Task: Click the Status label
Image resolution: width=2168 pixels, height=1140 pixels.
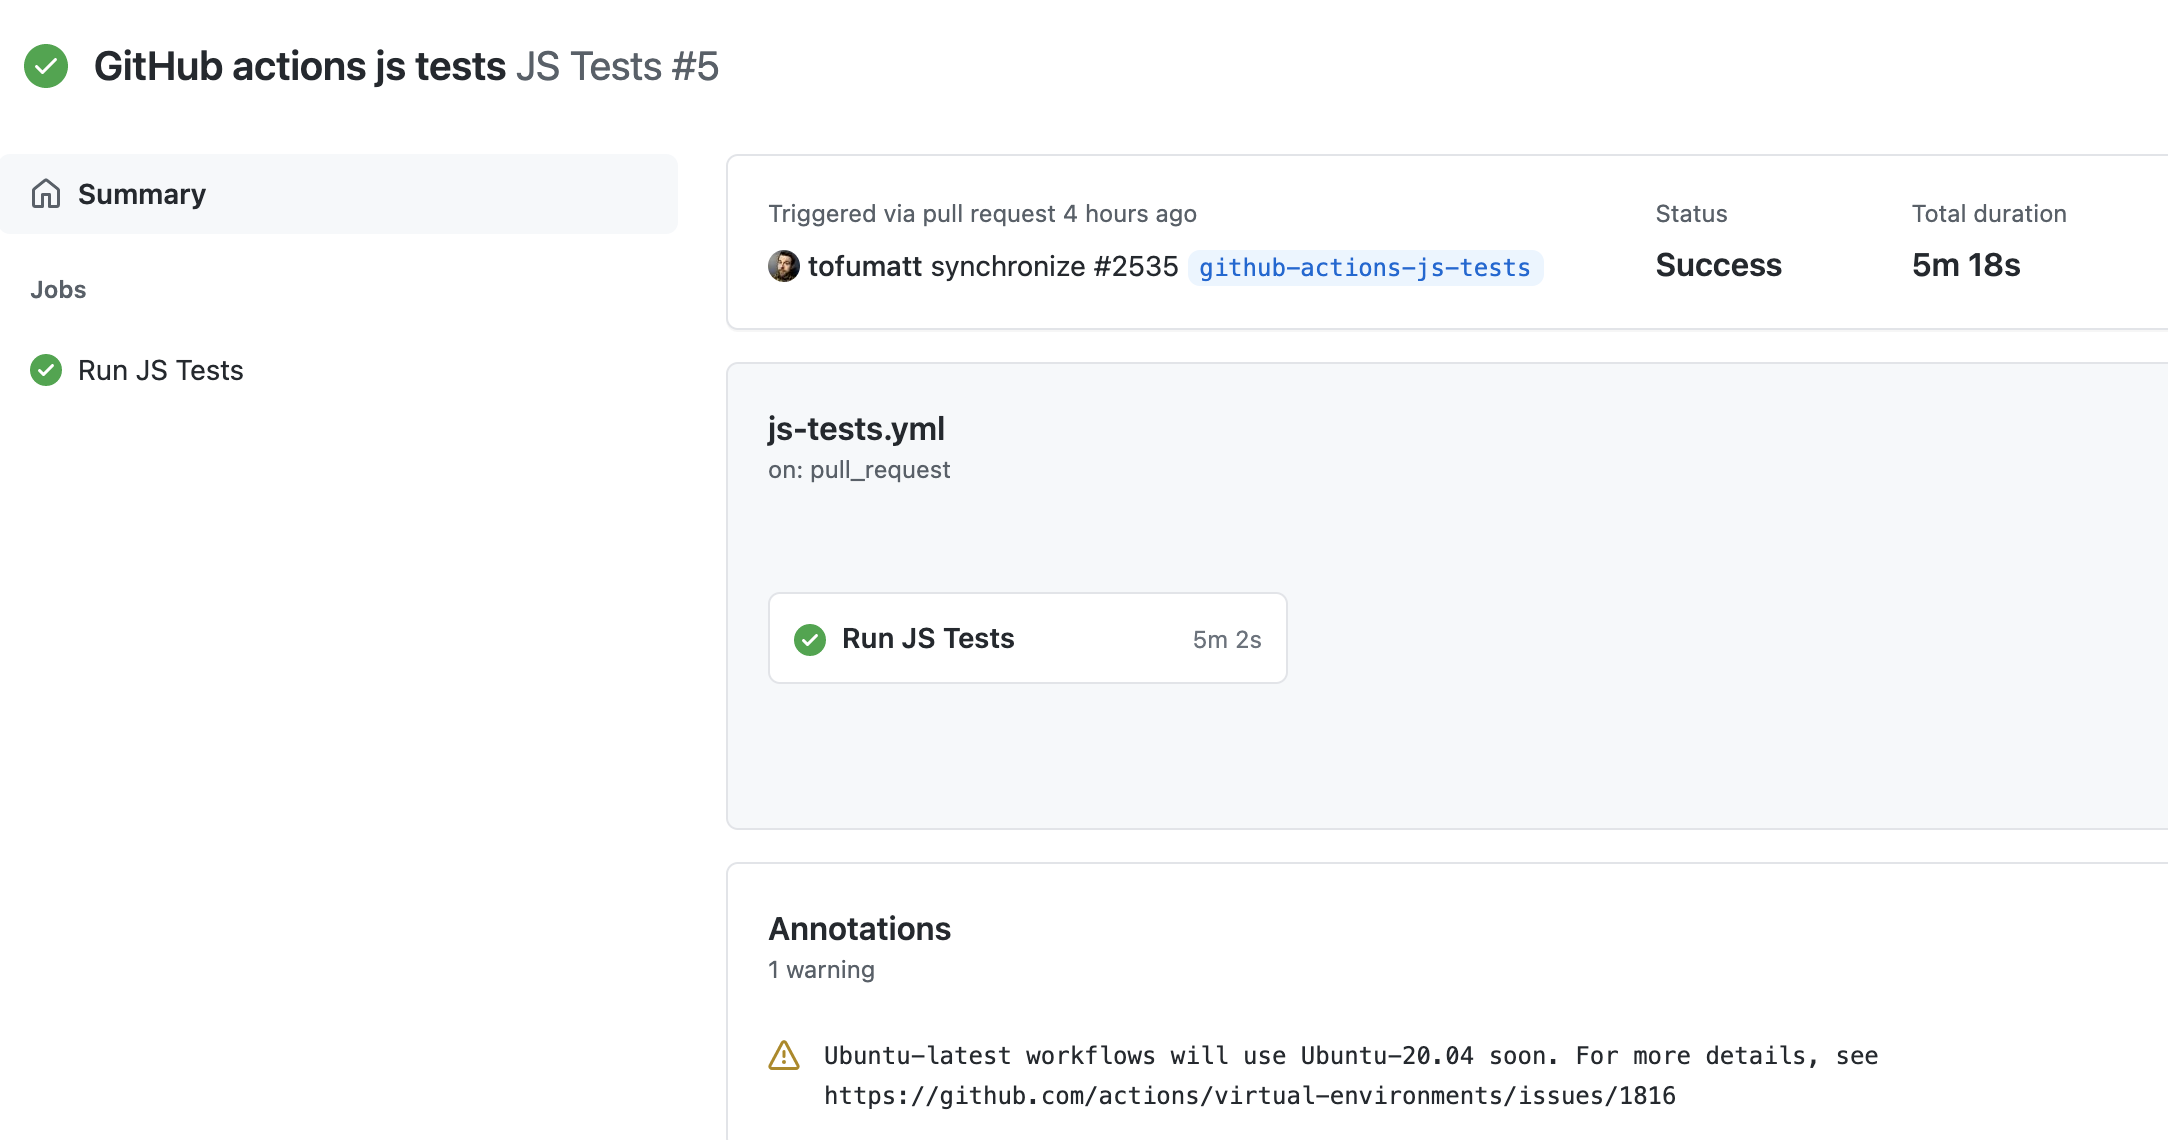Action: (x=1691, y=214)
